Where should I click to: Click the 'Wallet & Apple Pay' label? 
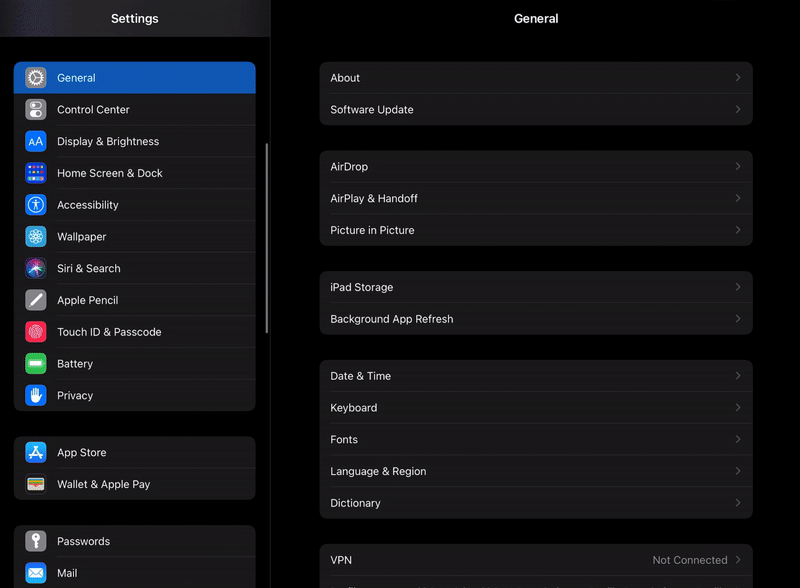(x=104, y=484)
